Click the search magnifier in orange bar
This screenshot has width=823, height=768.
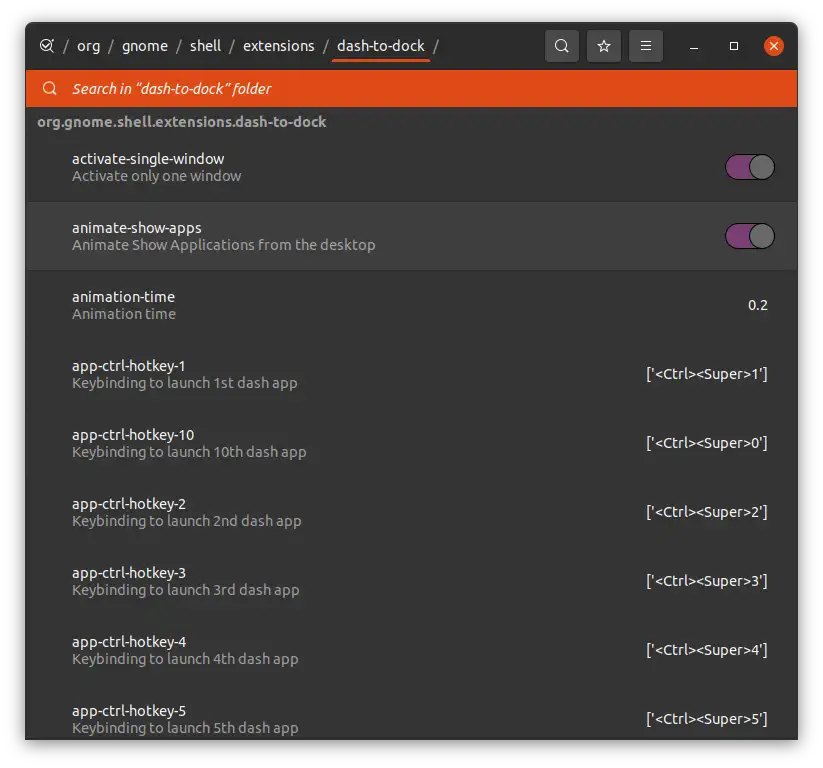click(50, 88)
